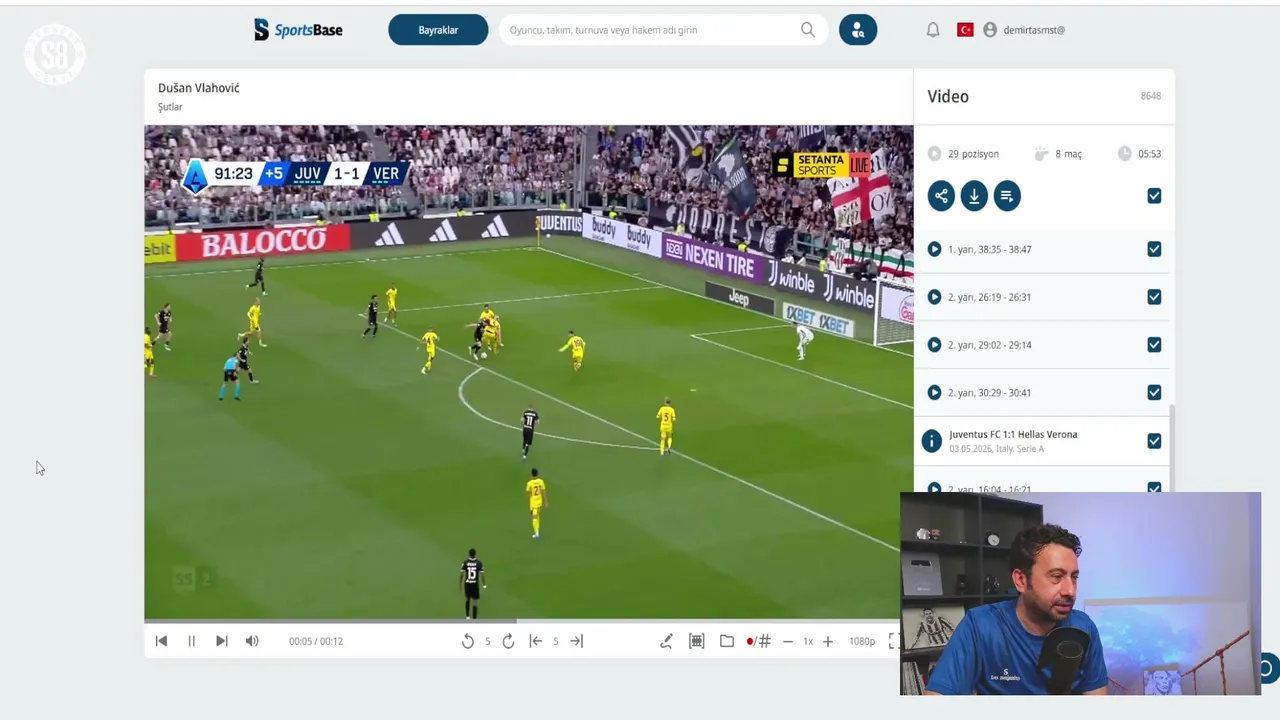Decrease playback speed with minus
Viewport: 1280px width, 720px height.
(788, 641)
